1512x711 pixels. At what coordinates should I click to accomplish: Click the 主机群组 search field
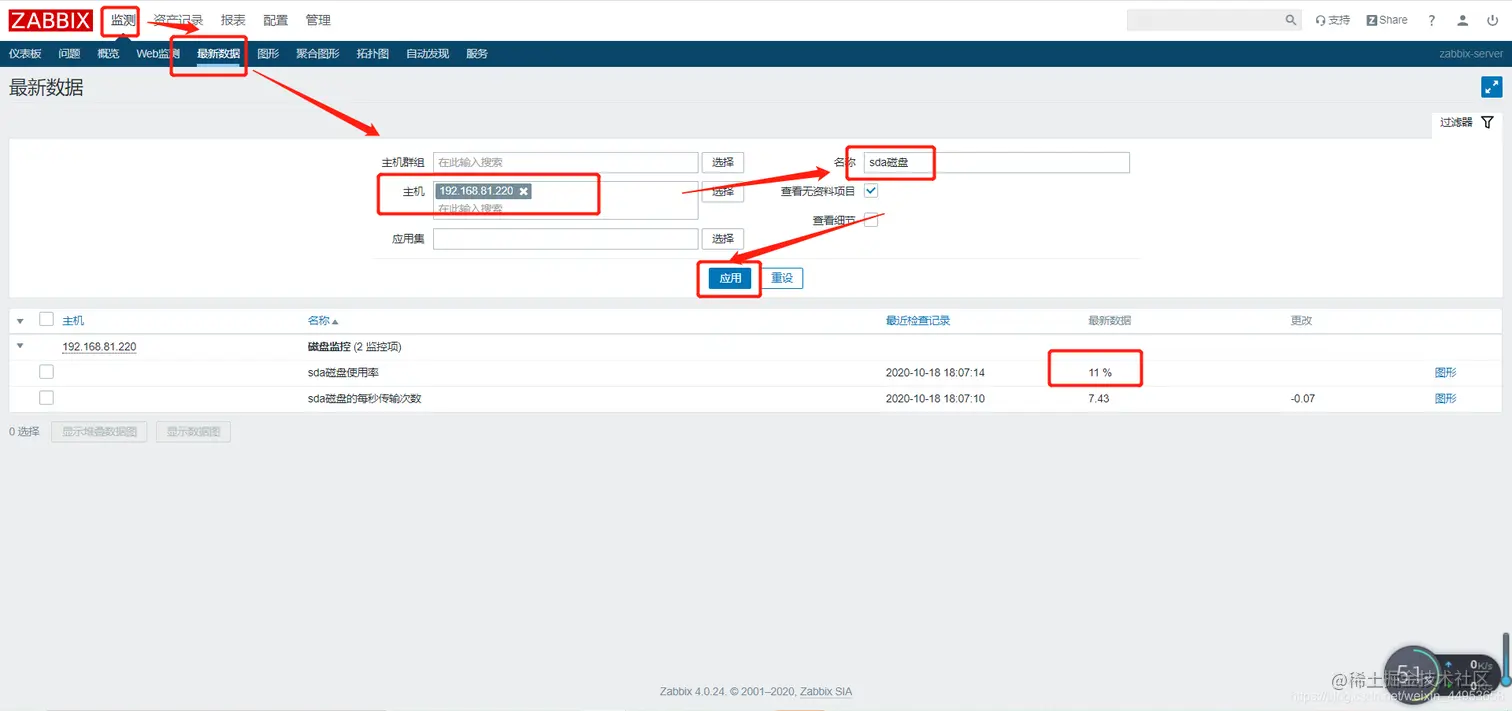[565, 162]
